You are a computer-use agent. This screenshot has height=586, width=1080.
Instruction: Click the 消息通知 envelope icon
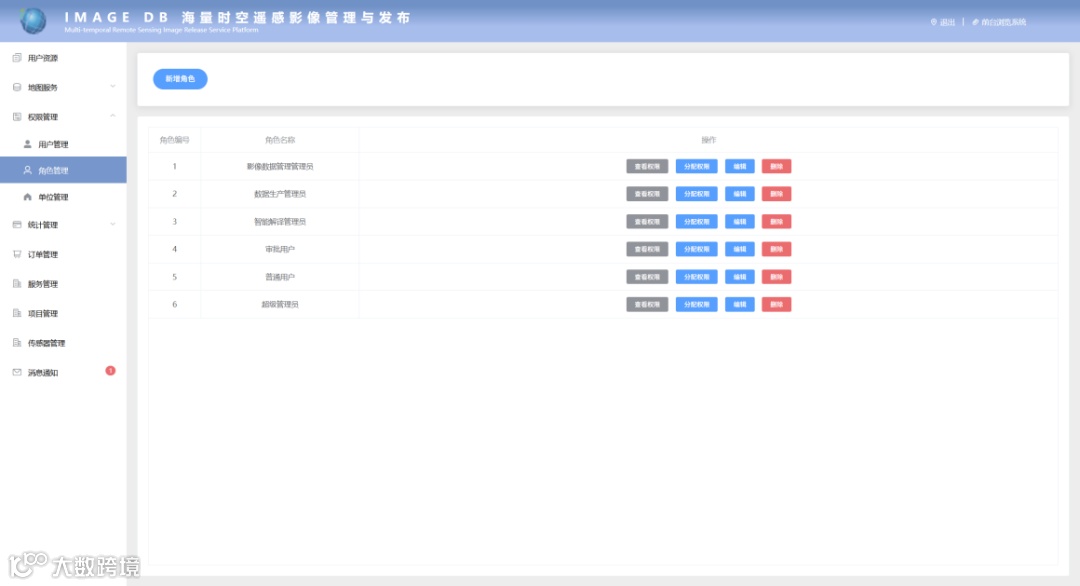coord(17,373)
